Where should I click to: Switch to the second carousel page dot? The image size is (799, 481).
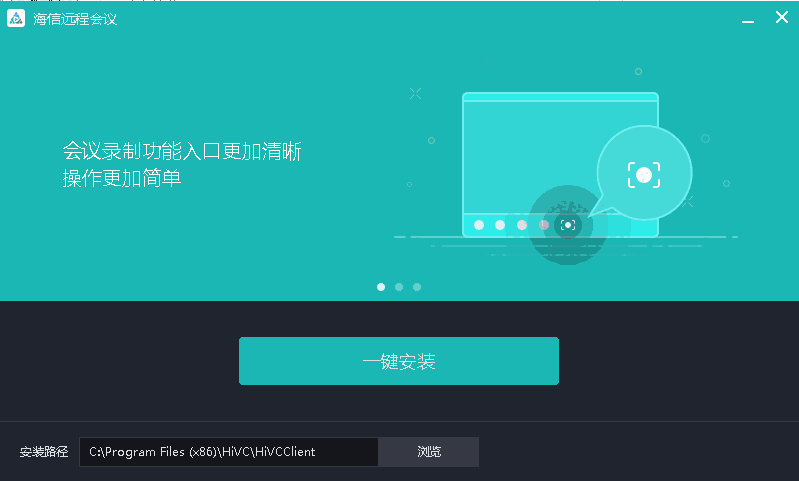coord(399,287)
